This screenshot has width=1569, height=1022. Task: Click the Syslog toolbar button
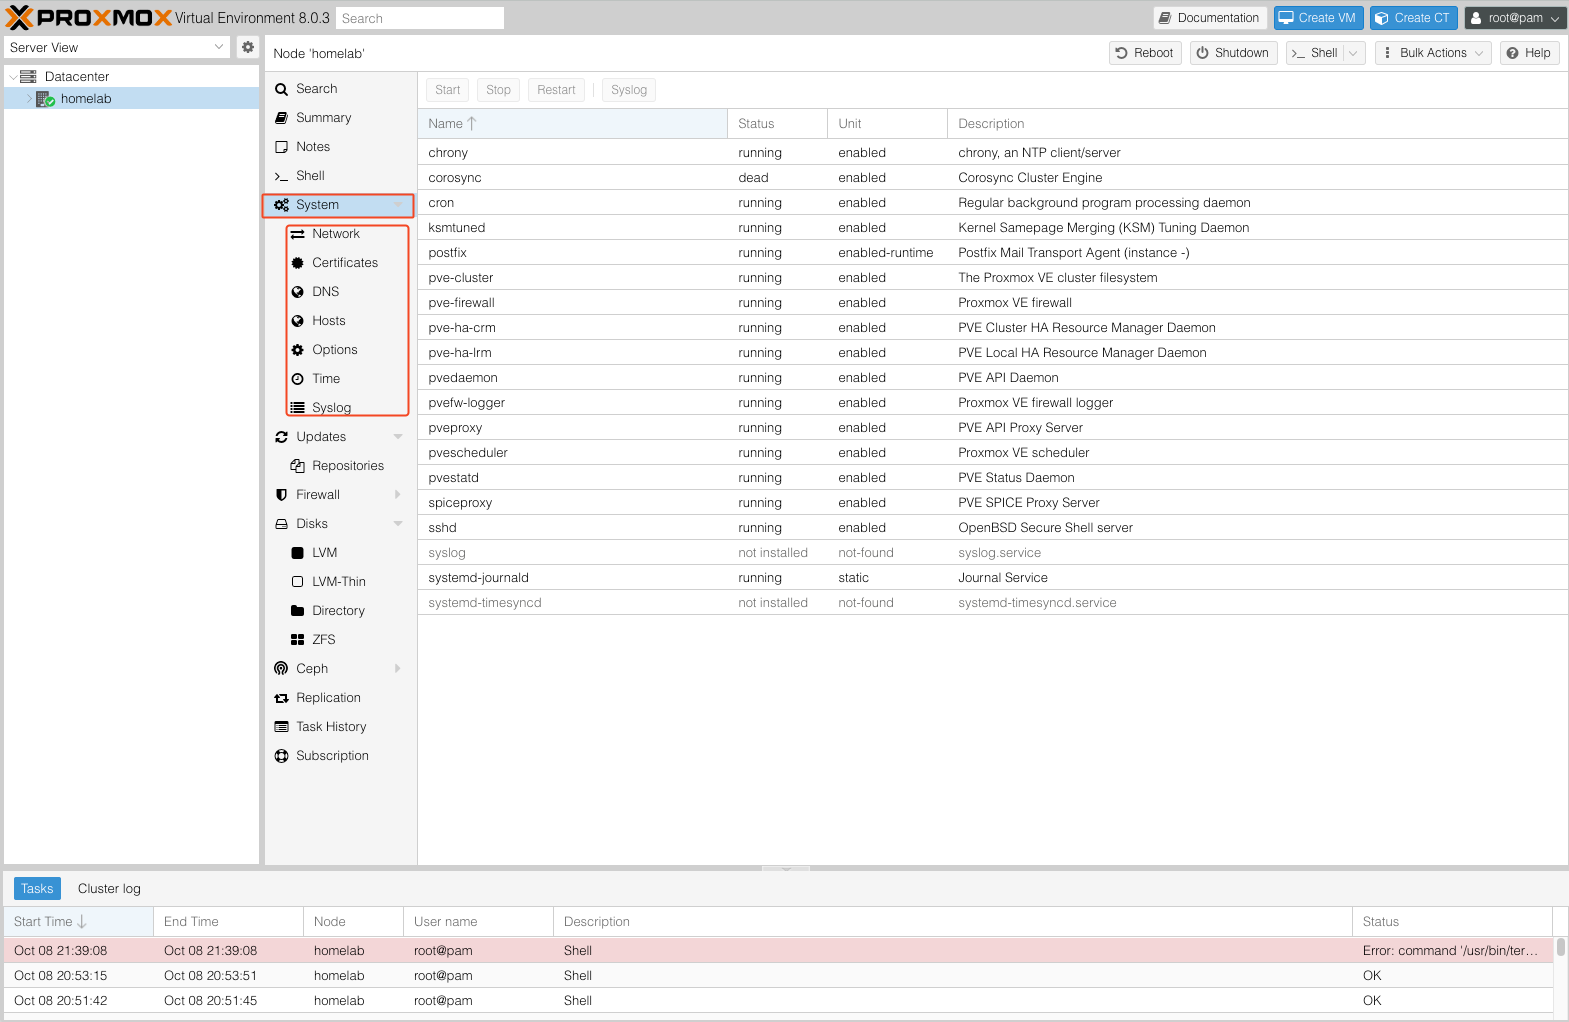(629, 90)
